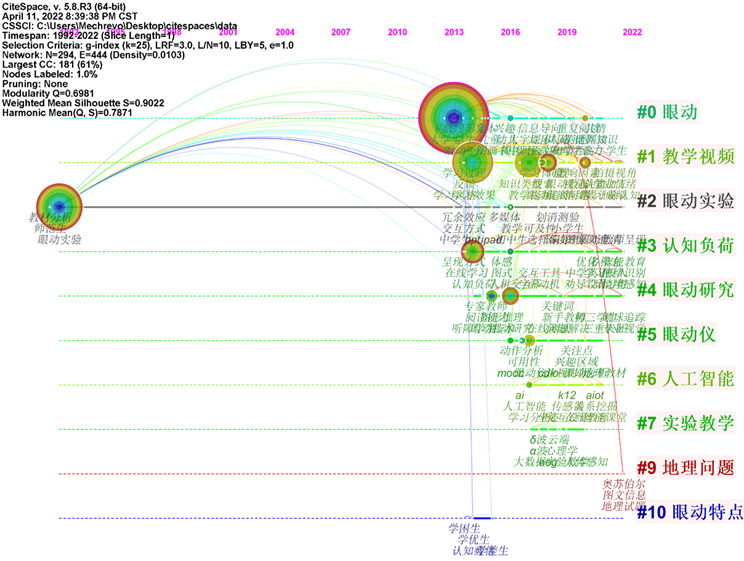The width and height of the screenshot is (744, 561).
Task: Click the teal node on cluster #0 line
Action: [510, 118]
